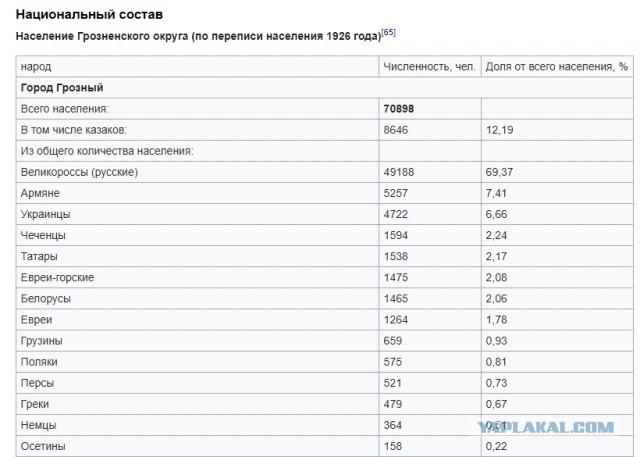Screen dimensions: 640x457
Task: Click the value 5257
Action: click(396, 193)
